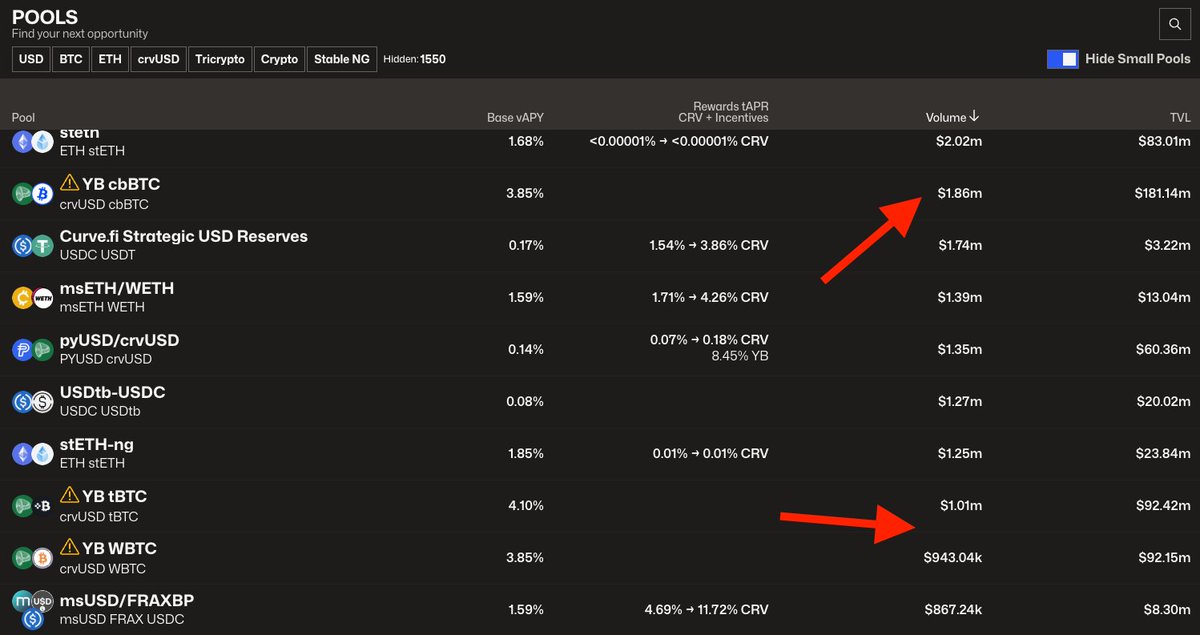Click the Strategic USD Reserves token icons
The width and height of the screenshot is (1200, 635).
pyautogui.click(x=32, y=246)
